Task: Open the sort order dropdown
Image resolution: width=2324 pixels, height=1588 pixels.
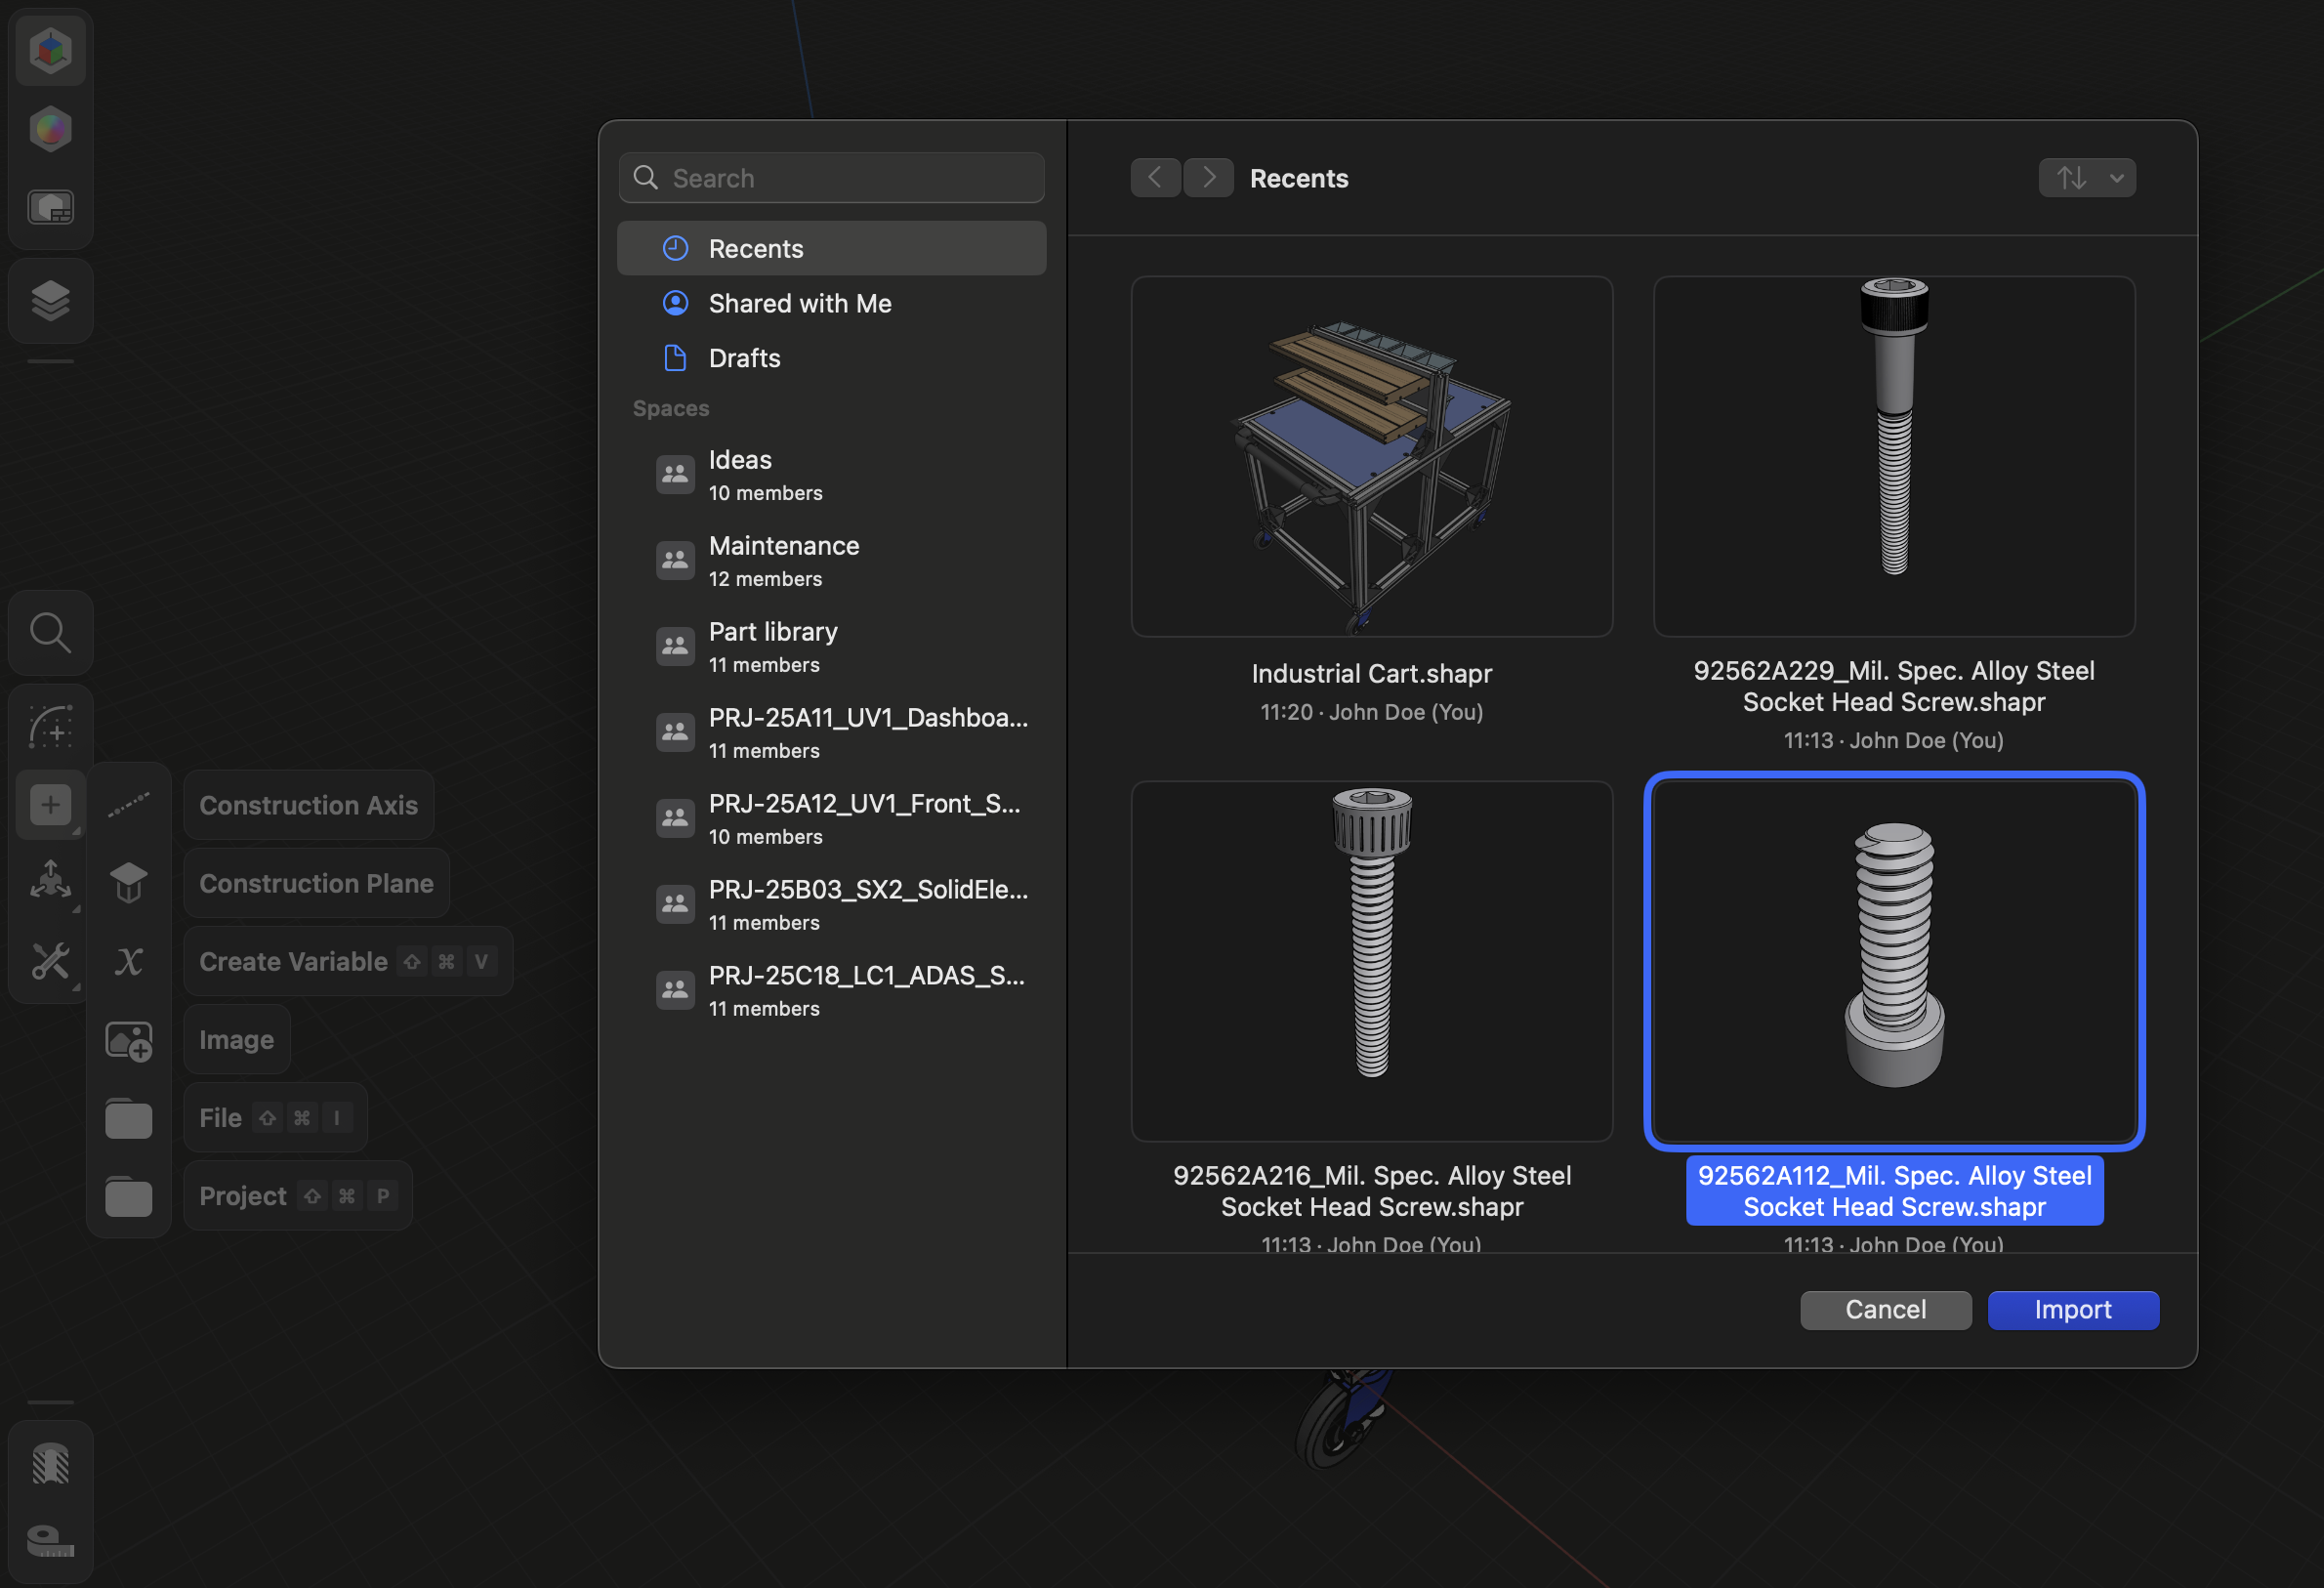Action: point(2087,177)
